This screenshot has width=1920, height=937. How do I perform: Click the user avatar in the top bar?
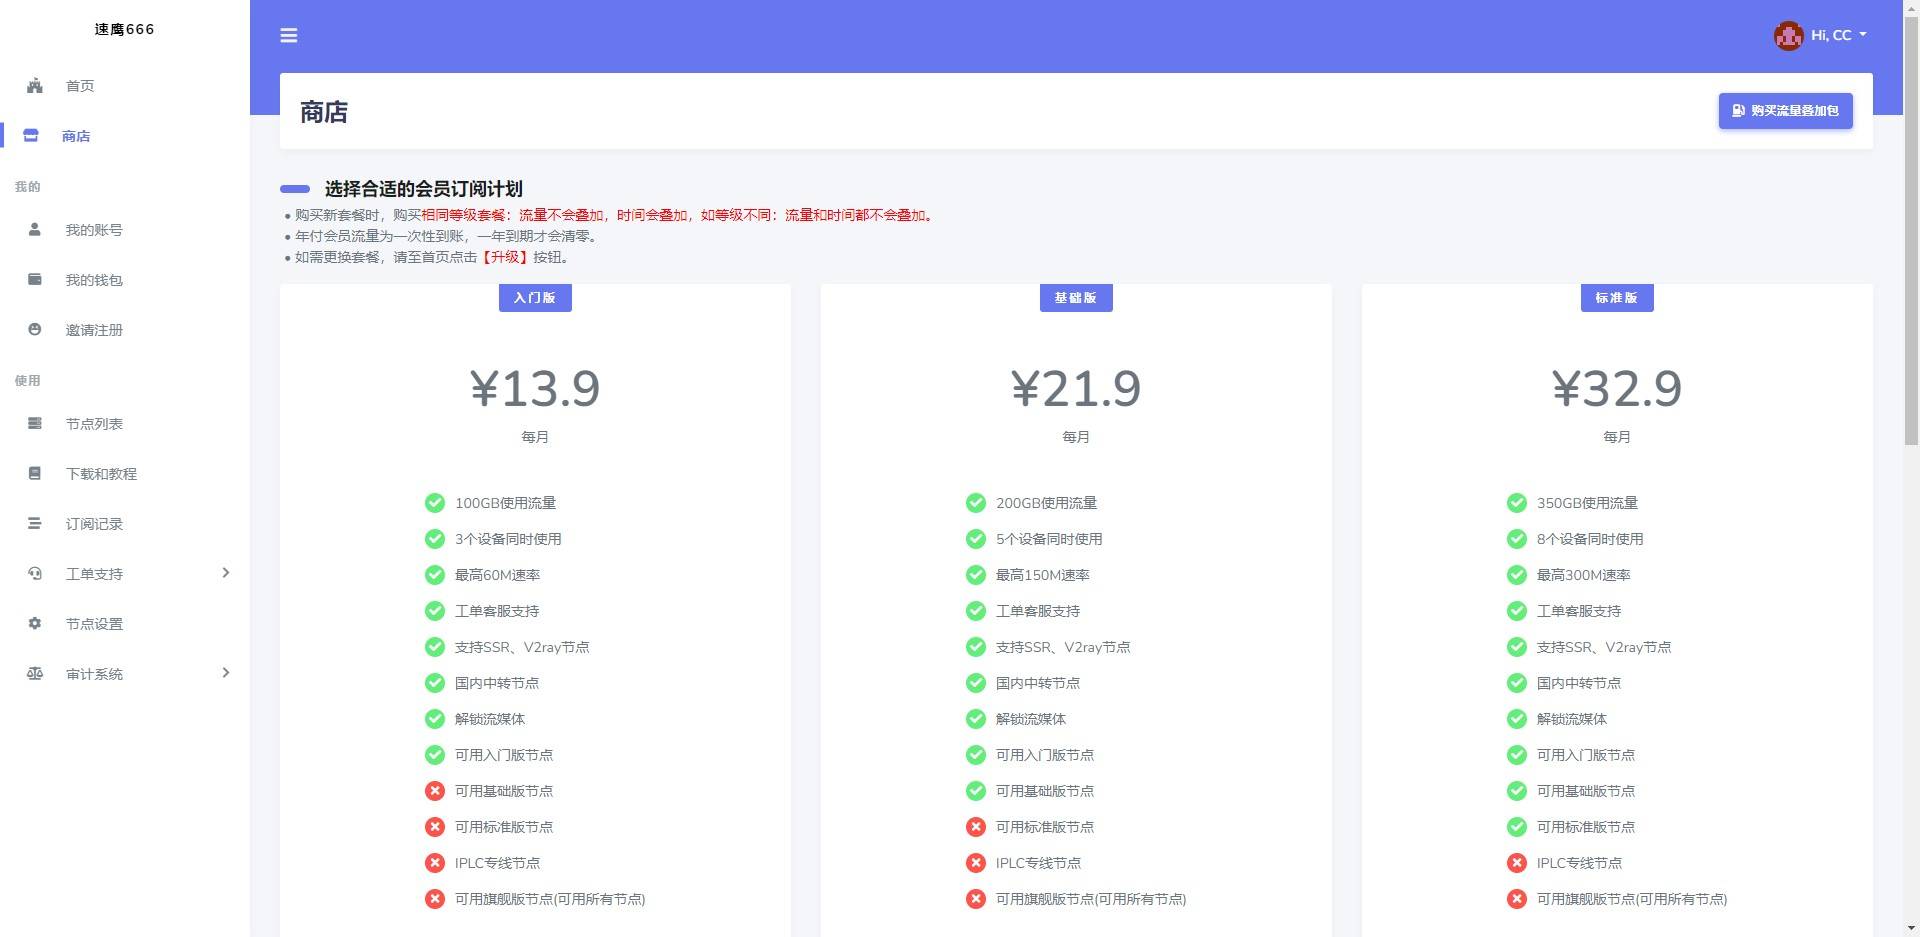point(1788,35)
